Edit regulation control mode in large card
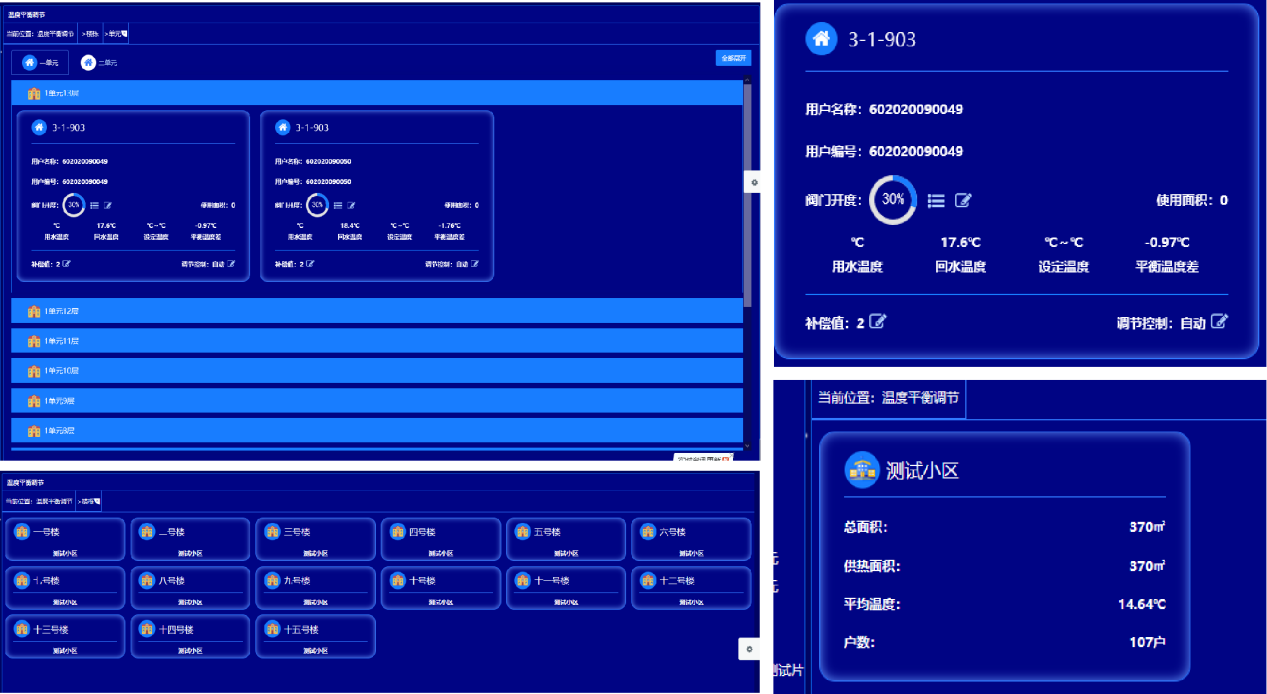Viewport: 1267px width, 694px height. [1219, 322]
